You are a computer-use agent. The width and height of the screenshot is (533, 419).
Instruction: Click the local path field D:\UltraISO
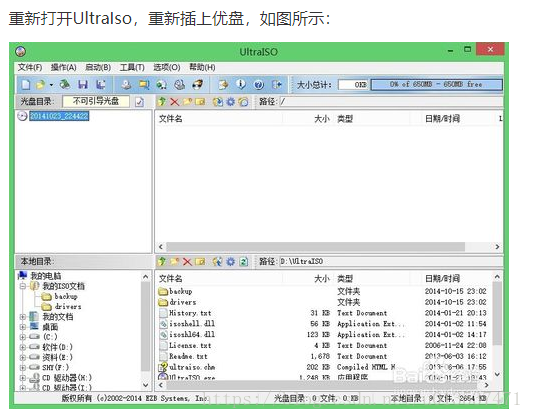point(391,261)
